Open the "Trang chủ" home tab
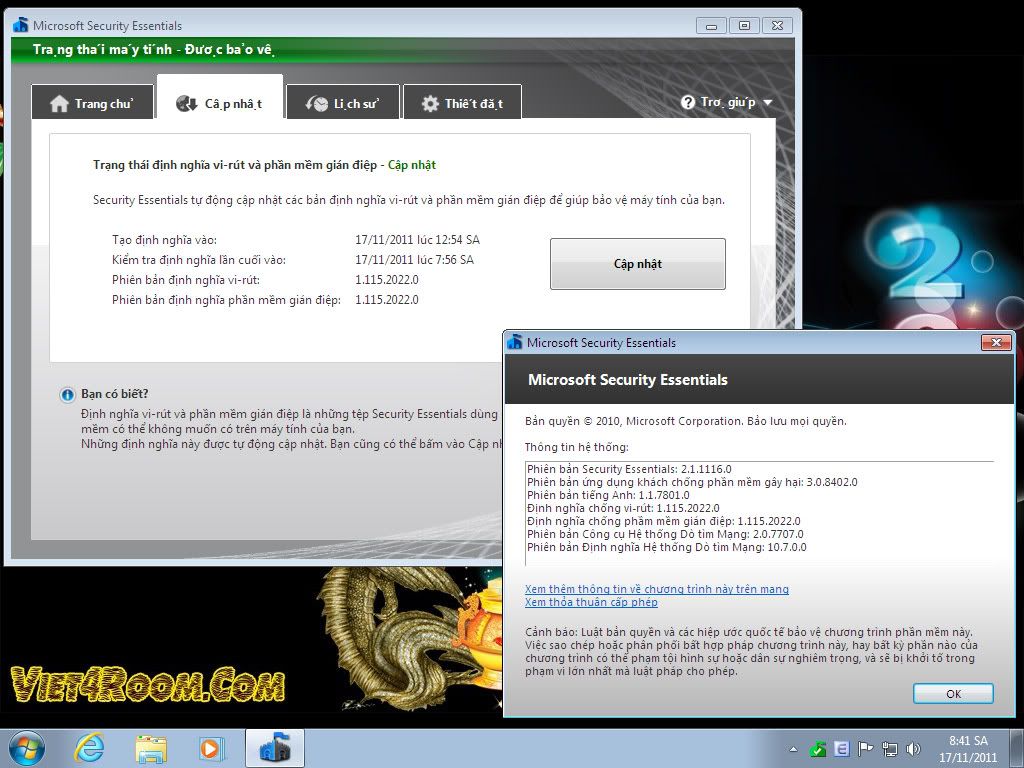 (92, 103)
